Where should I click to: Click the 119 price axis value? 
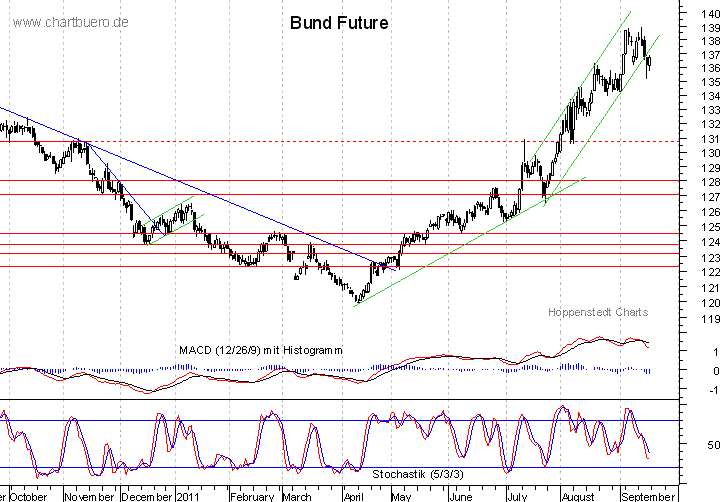click(x=711, y=319)
